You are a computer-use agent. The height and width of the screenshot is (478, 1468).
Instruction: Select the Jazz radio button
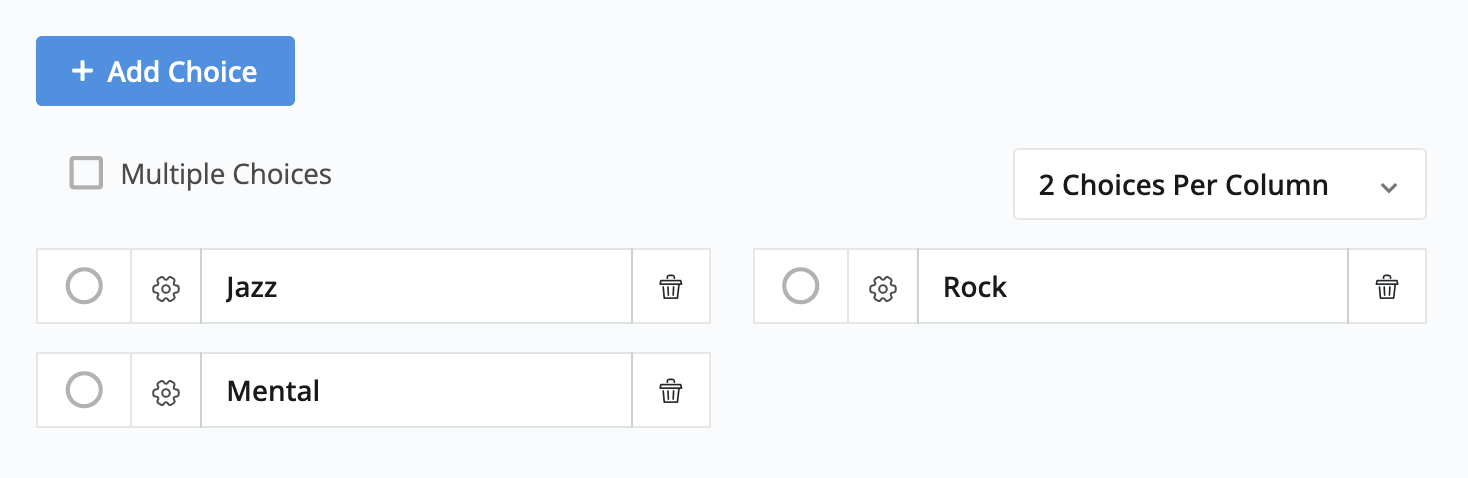tap(84, 287)
